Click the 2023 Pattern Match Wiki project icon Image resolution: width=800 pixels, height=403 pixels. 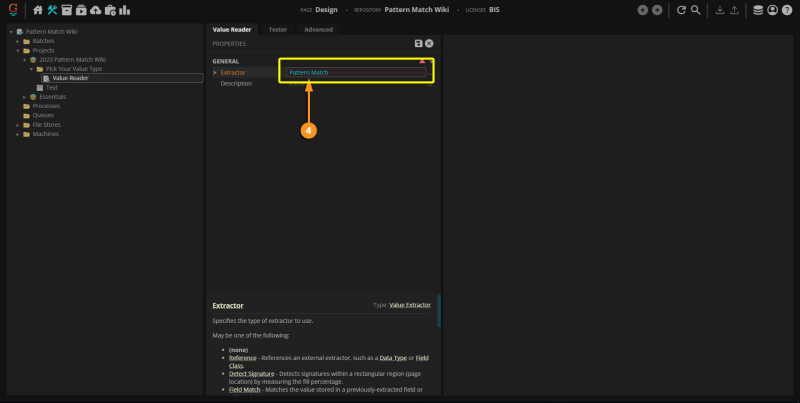pyautogui.click(x=33, y=60)
